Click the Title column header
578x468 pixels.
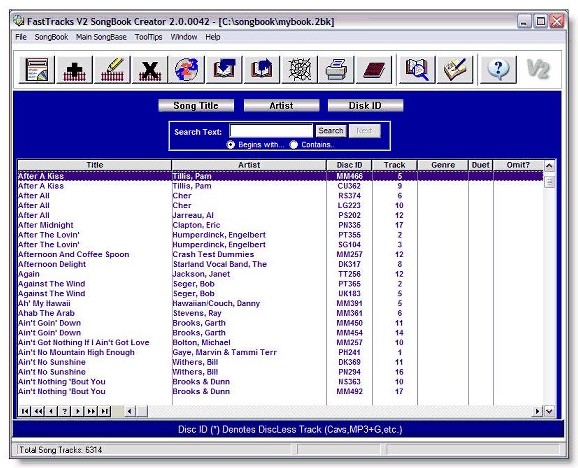pos(95,165)
